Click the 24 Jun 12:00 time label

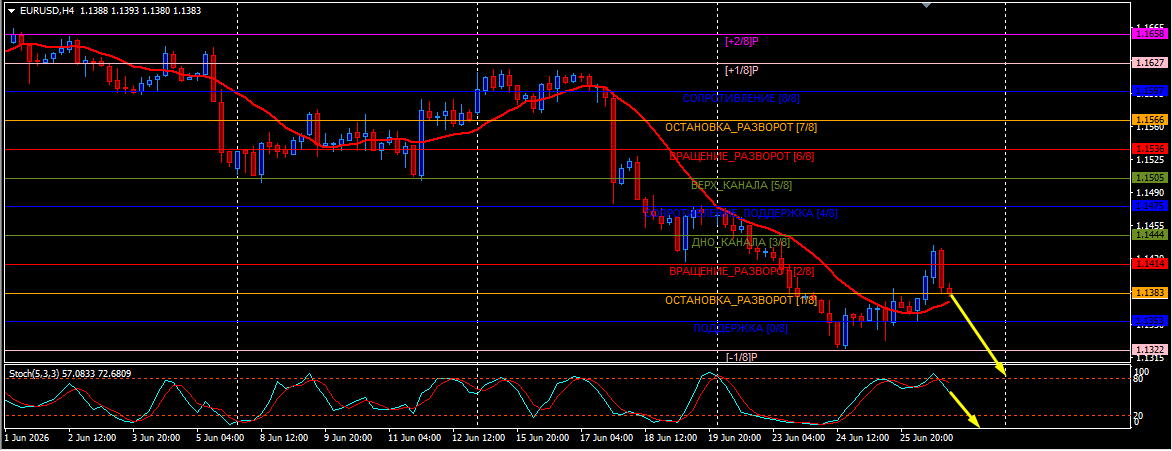point(861,436)
